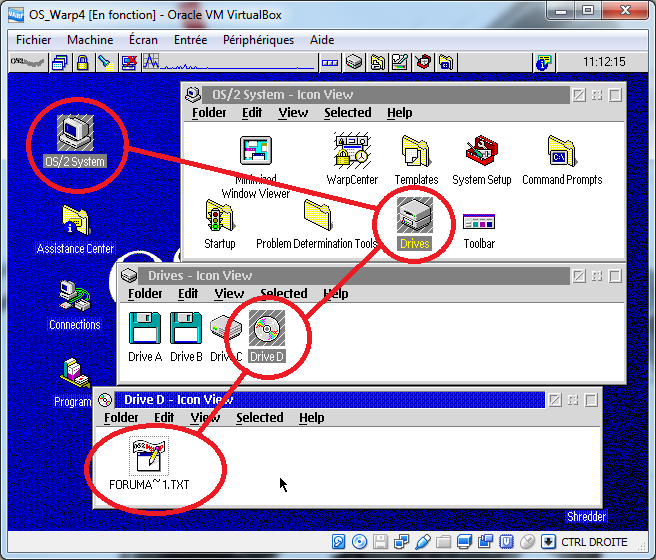Select the Templates folder icon
This screenshot has height=560, width=656.
pos(416,160)
